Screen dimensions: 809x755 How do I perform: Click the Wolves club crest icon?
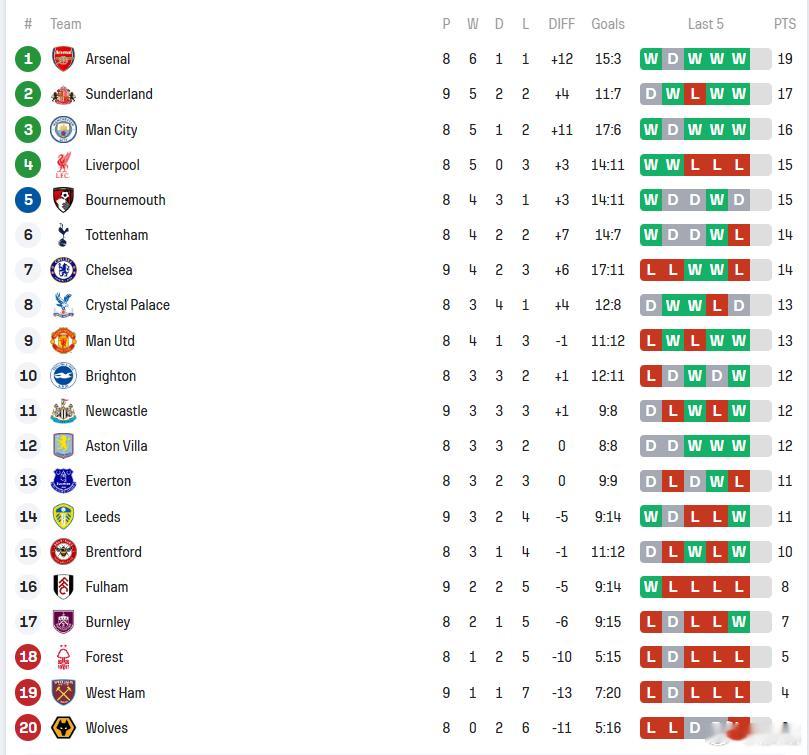point(63,728)
